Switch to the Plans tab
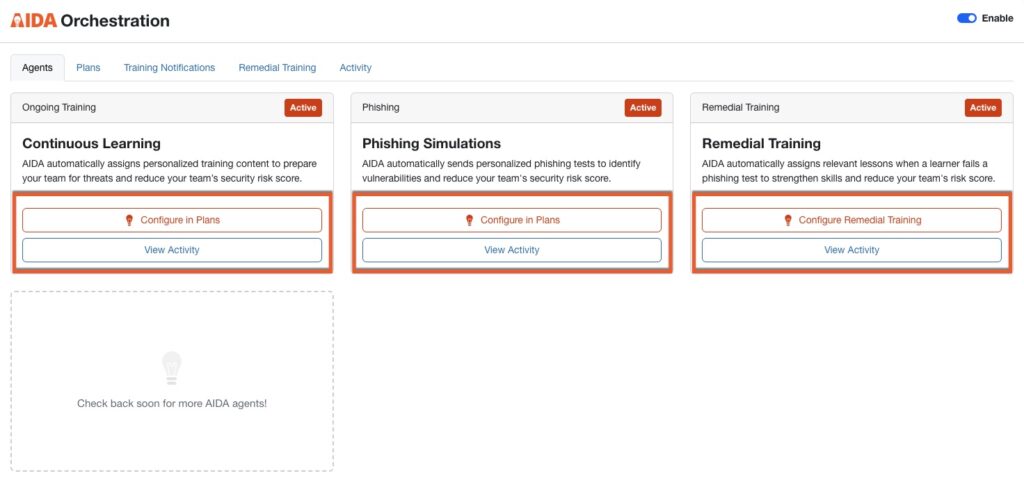 [88, 68]
